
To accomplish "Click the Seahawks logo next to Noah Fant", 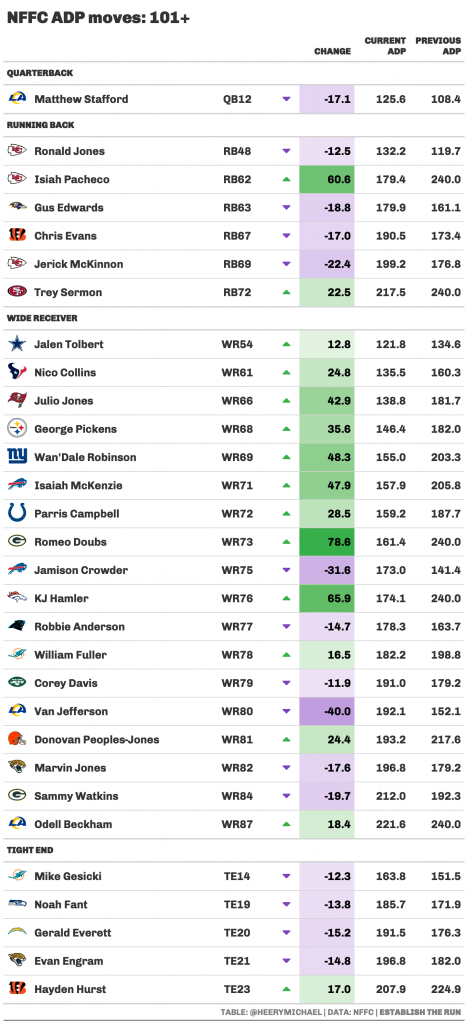I will pos(17,904).
